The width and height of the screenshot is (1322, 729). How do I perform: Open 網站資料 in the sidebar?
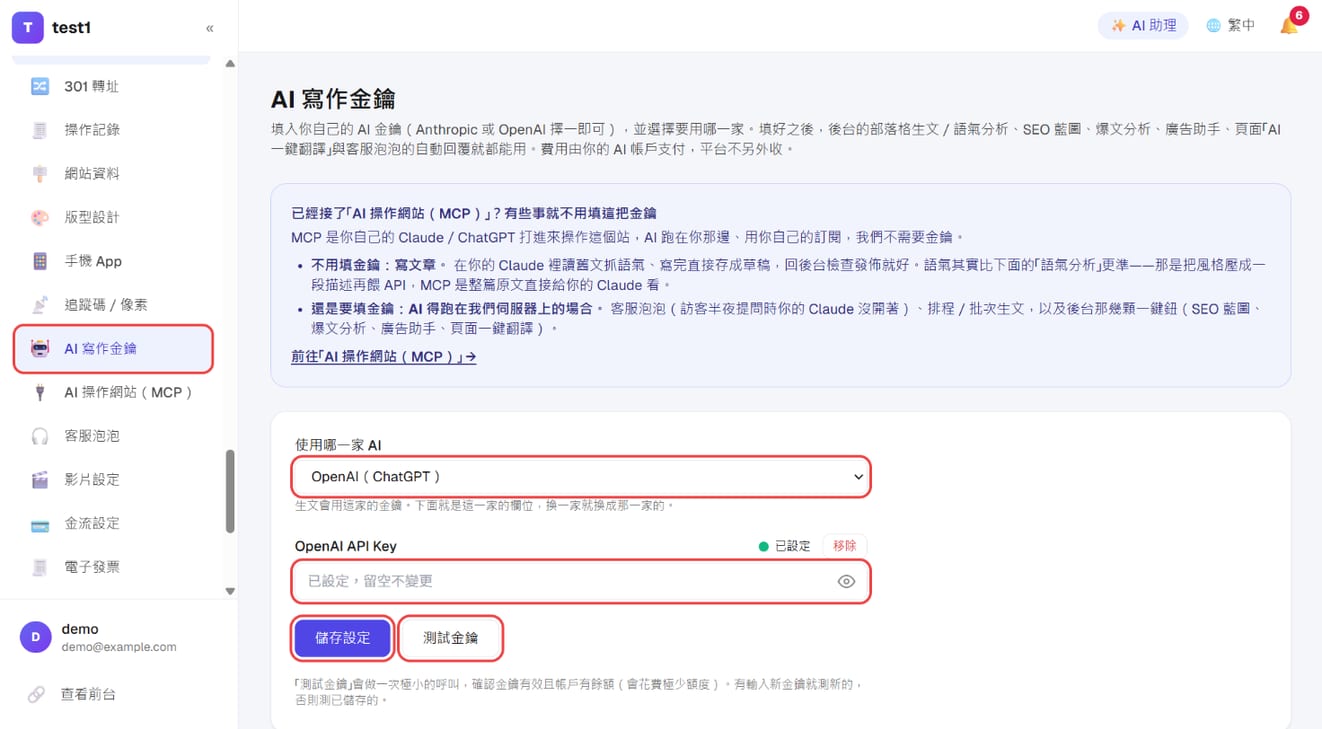click(x=113, y=174)
